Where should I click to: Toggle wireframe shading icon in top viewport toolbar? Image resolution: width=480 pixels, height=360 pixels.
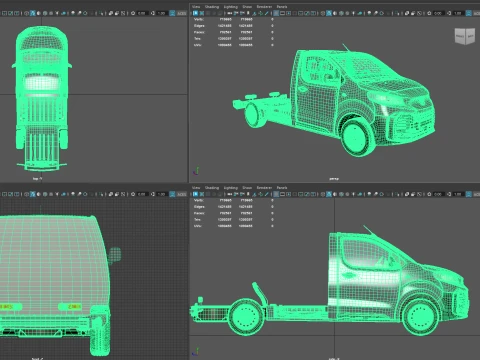coord(26,13)
